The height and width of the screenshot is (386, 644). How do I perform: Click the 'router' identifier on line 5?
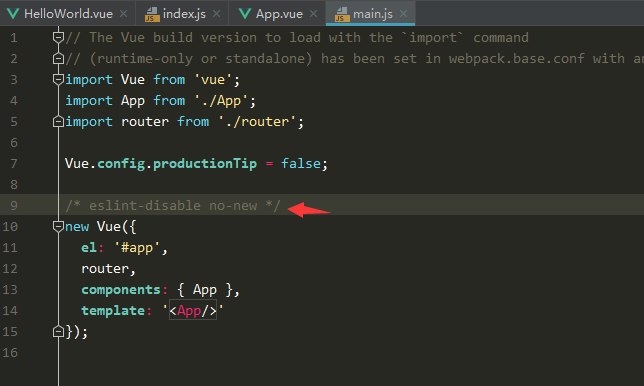click(145, 122)
